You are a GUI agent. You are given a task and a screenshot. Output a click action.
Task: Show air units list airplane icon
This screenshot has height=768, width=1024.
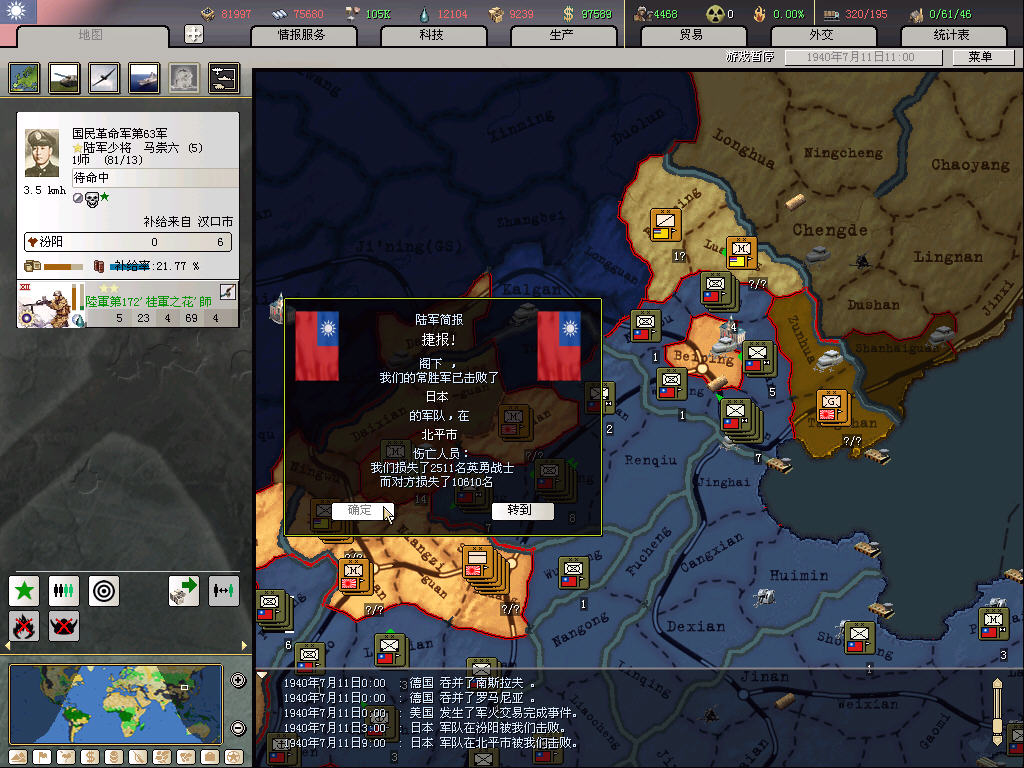(x=104, y=78)
